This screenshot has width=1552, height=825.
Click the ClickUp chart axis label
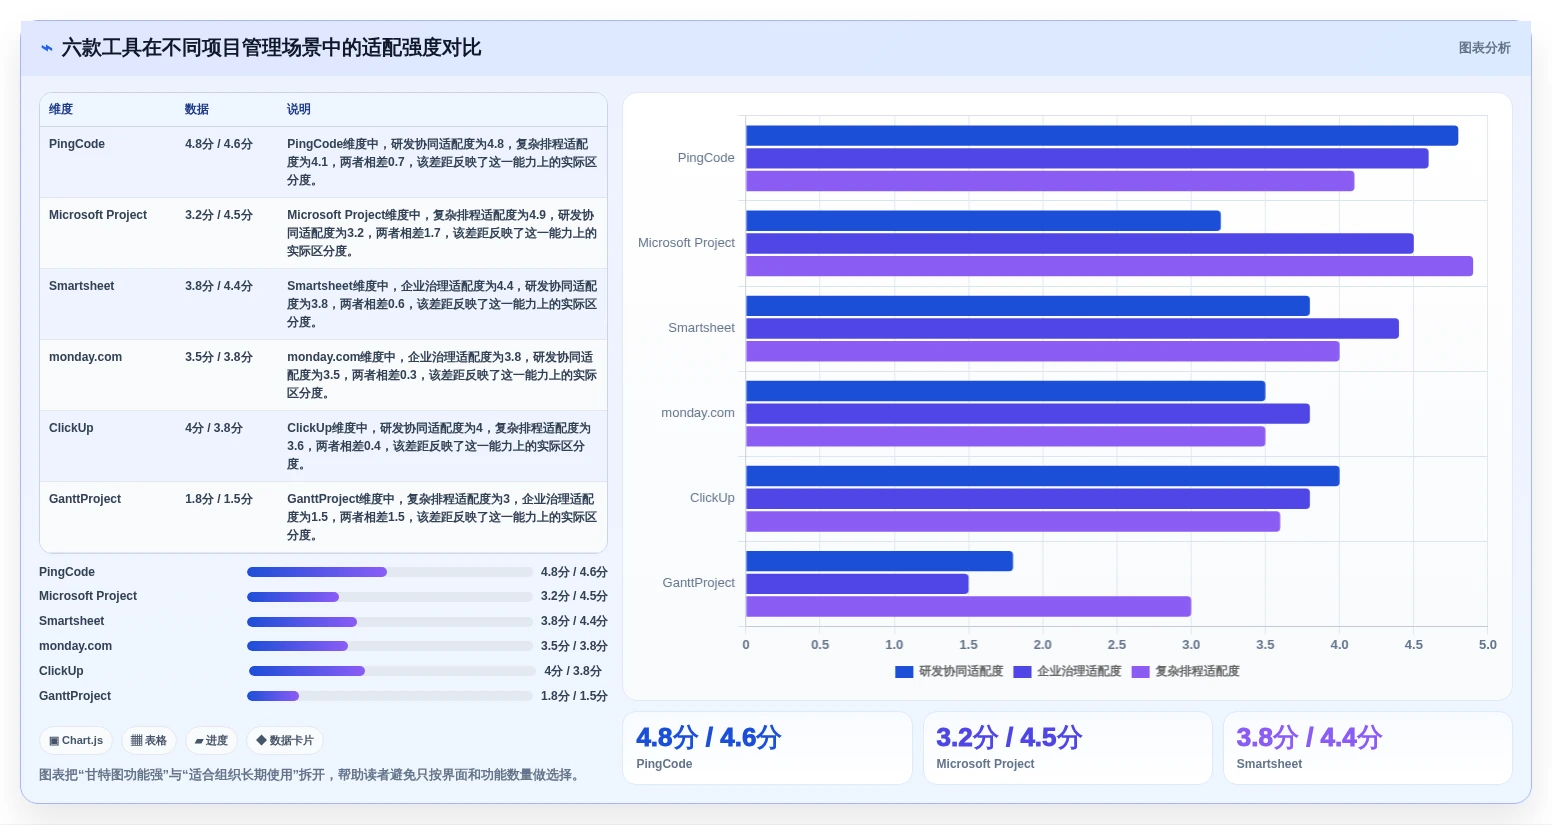pyautogui.click(x=712, y=498)
